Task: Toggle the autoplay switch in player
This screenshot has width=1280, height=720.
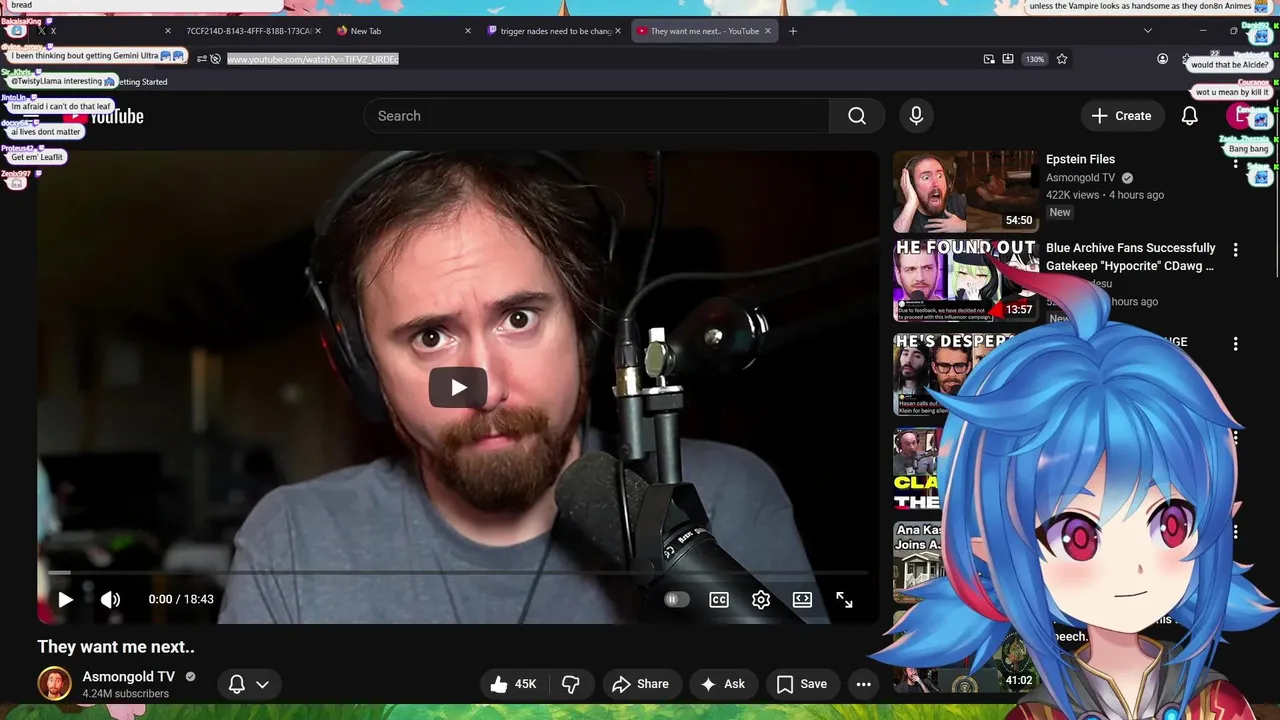Action: point(677,599)
